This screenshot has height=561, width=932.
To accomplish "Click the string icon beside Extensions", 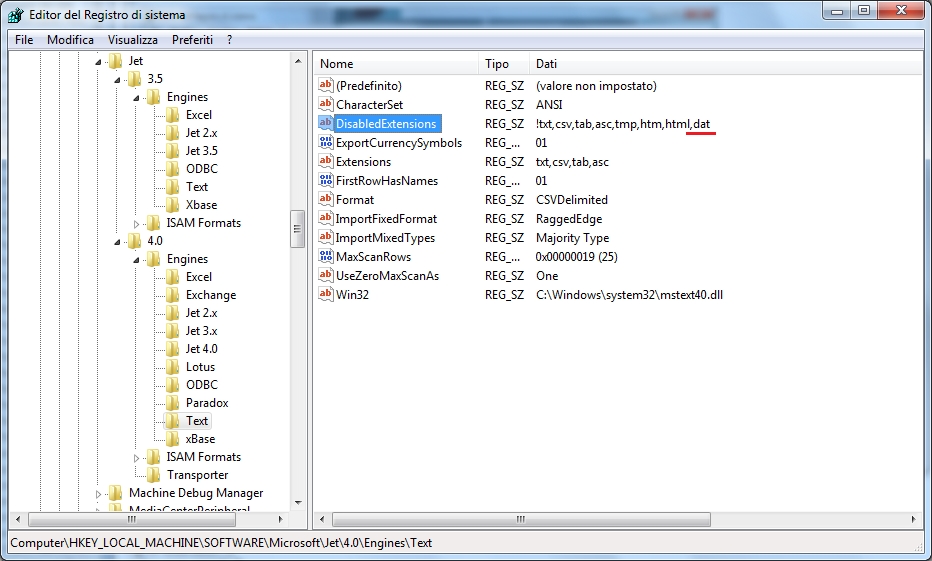I will tap(326, 161).
